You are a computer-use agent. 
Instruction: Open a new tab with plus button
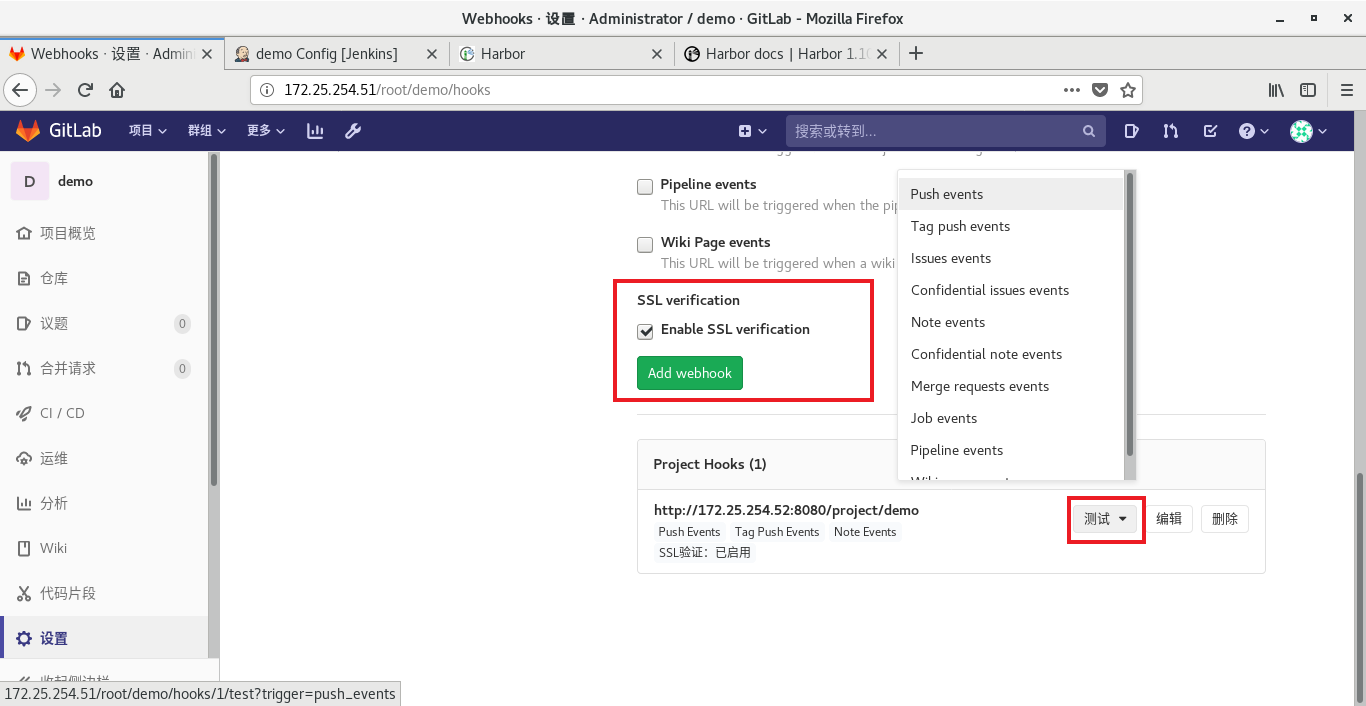coord(916,54)
